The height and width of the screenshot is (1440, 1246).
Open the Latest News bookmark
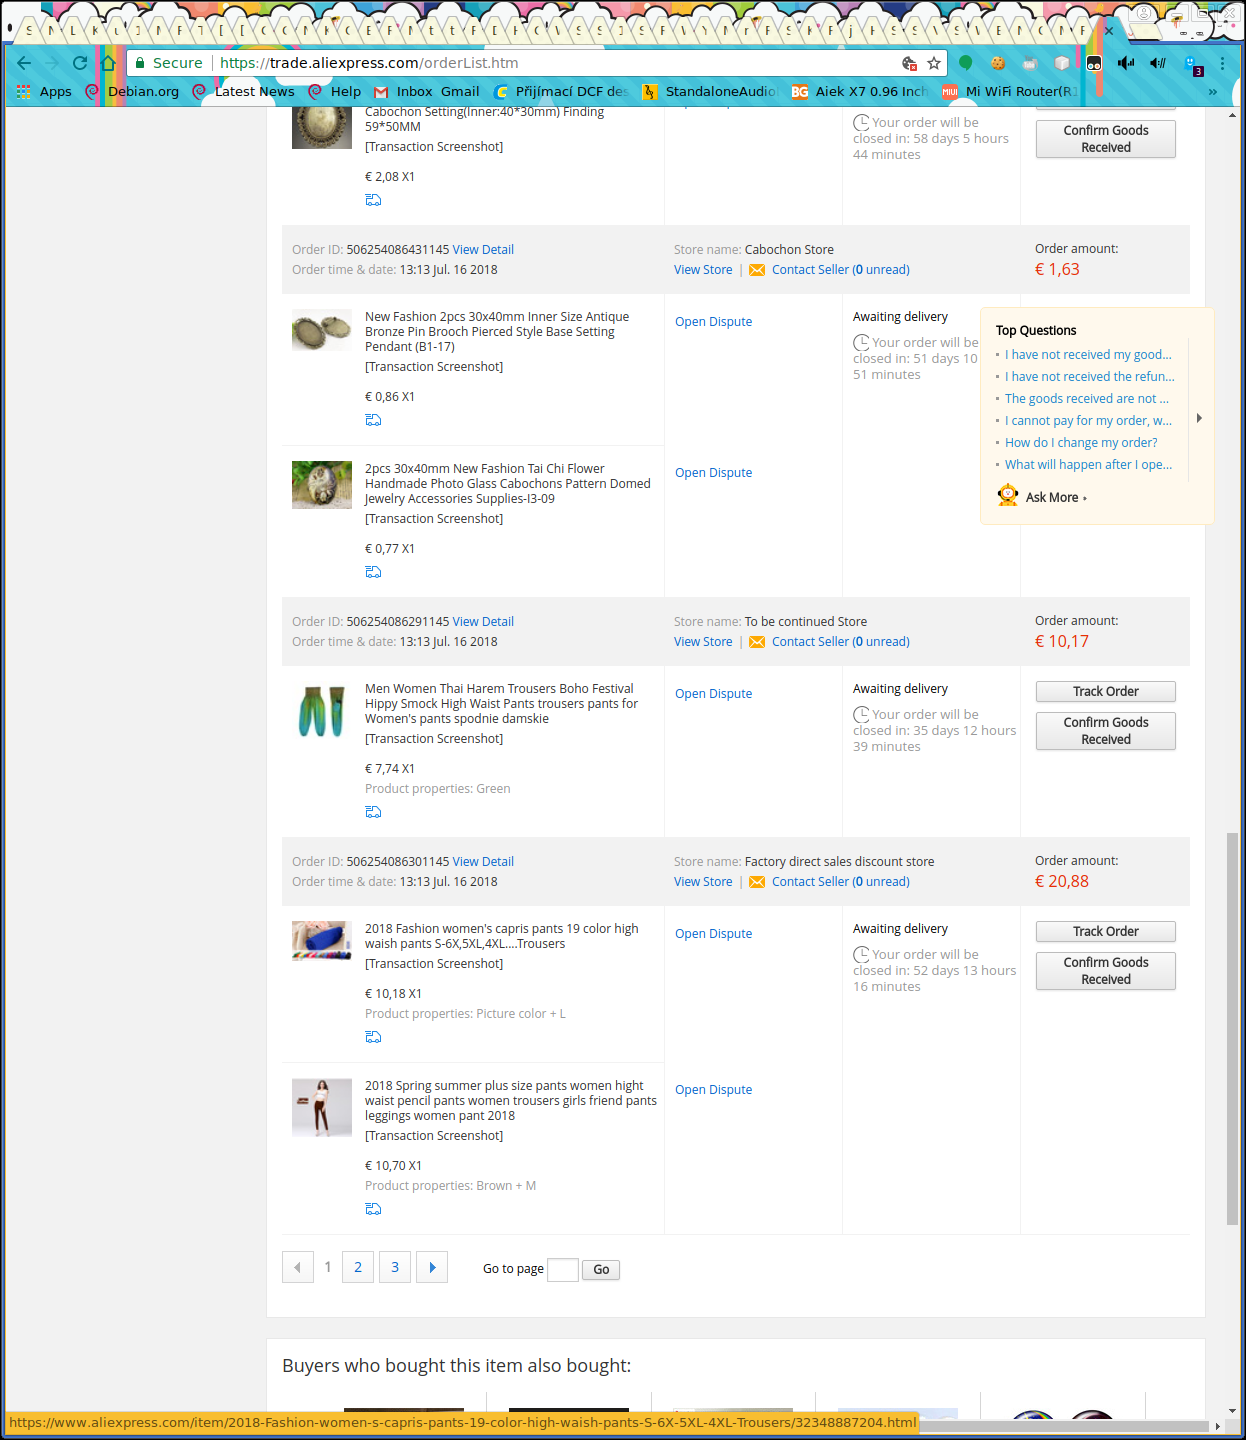(243, 91)
